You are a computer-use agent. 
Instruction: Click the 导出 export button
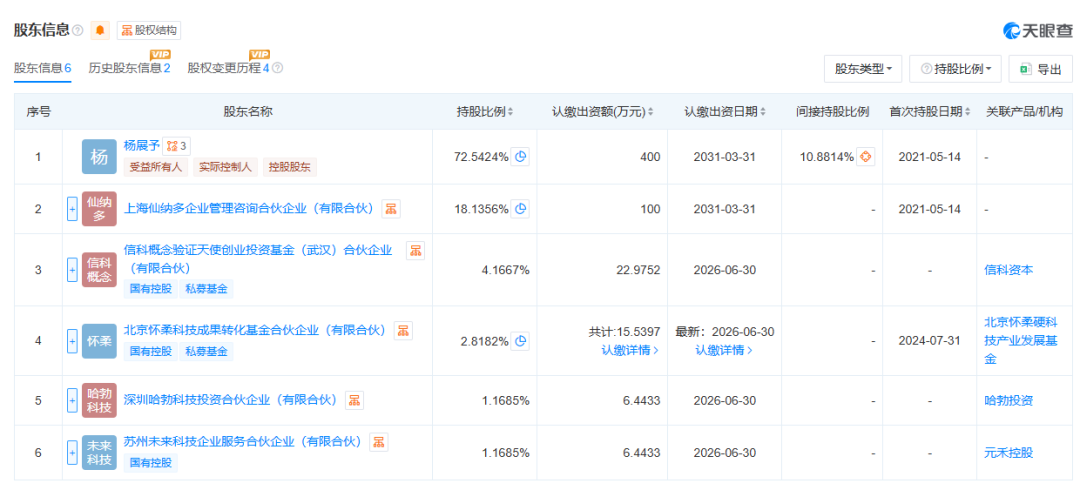pyautogui.click(x=1041, y=69)
